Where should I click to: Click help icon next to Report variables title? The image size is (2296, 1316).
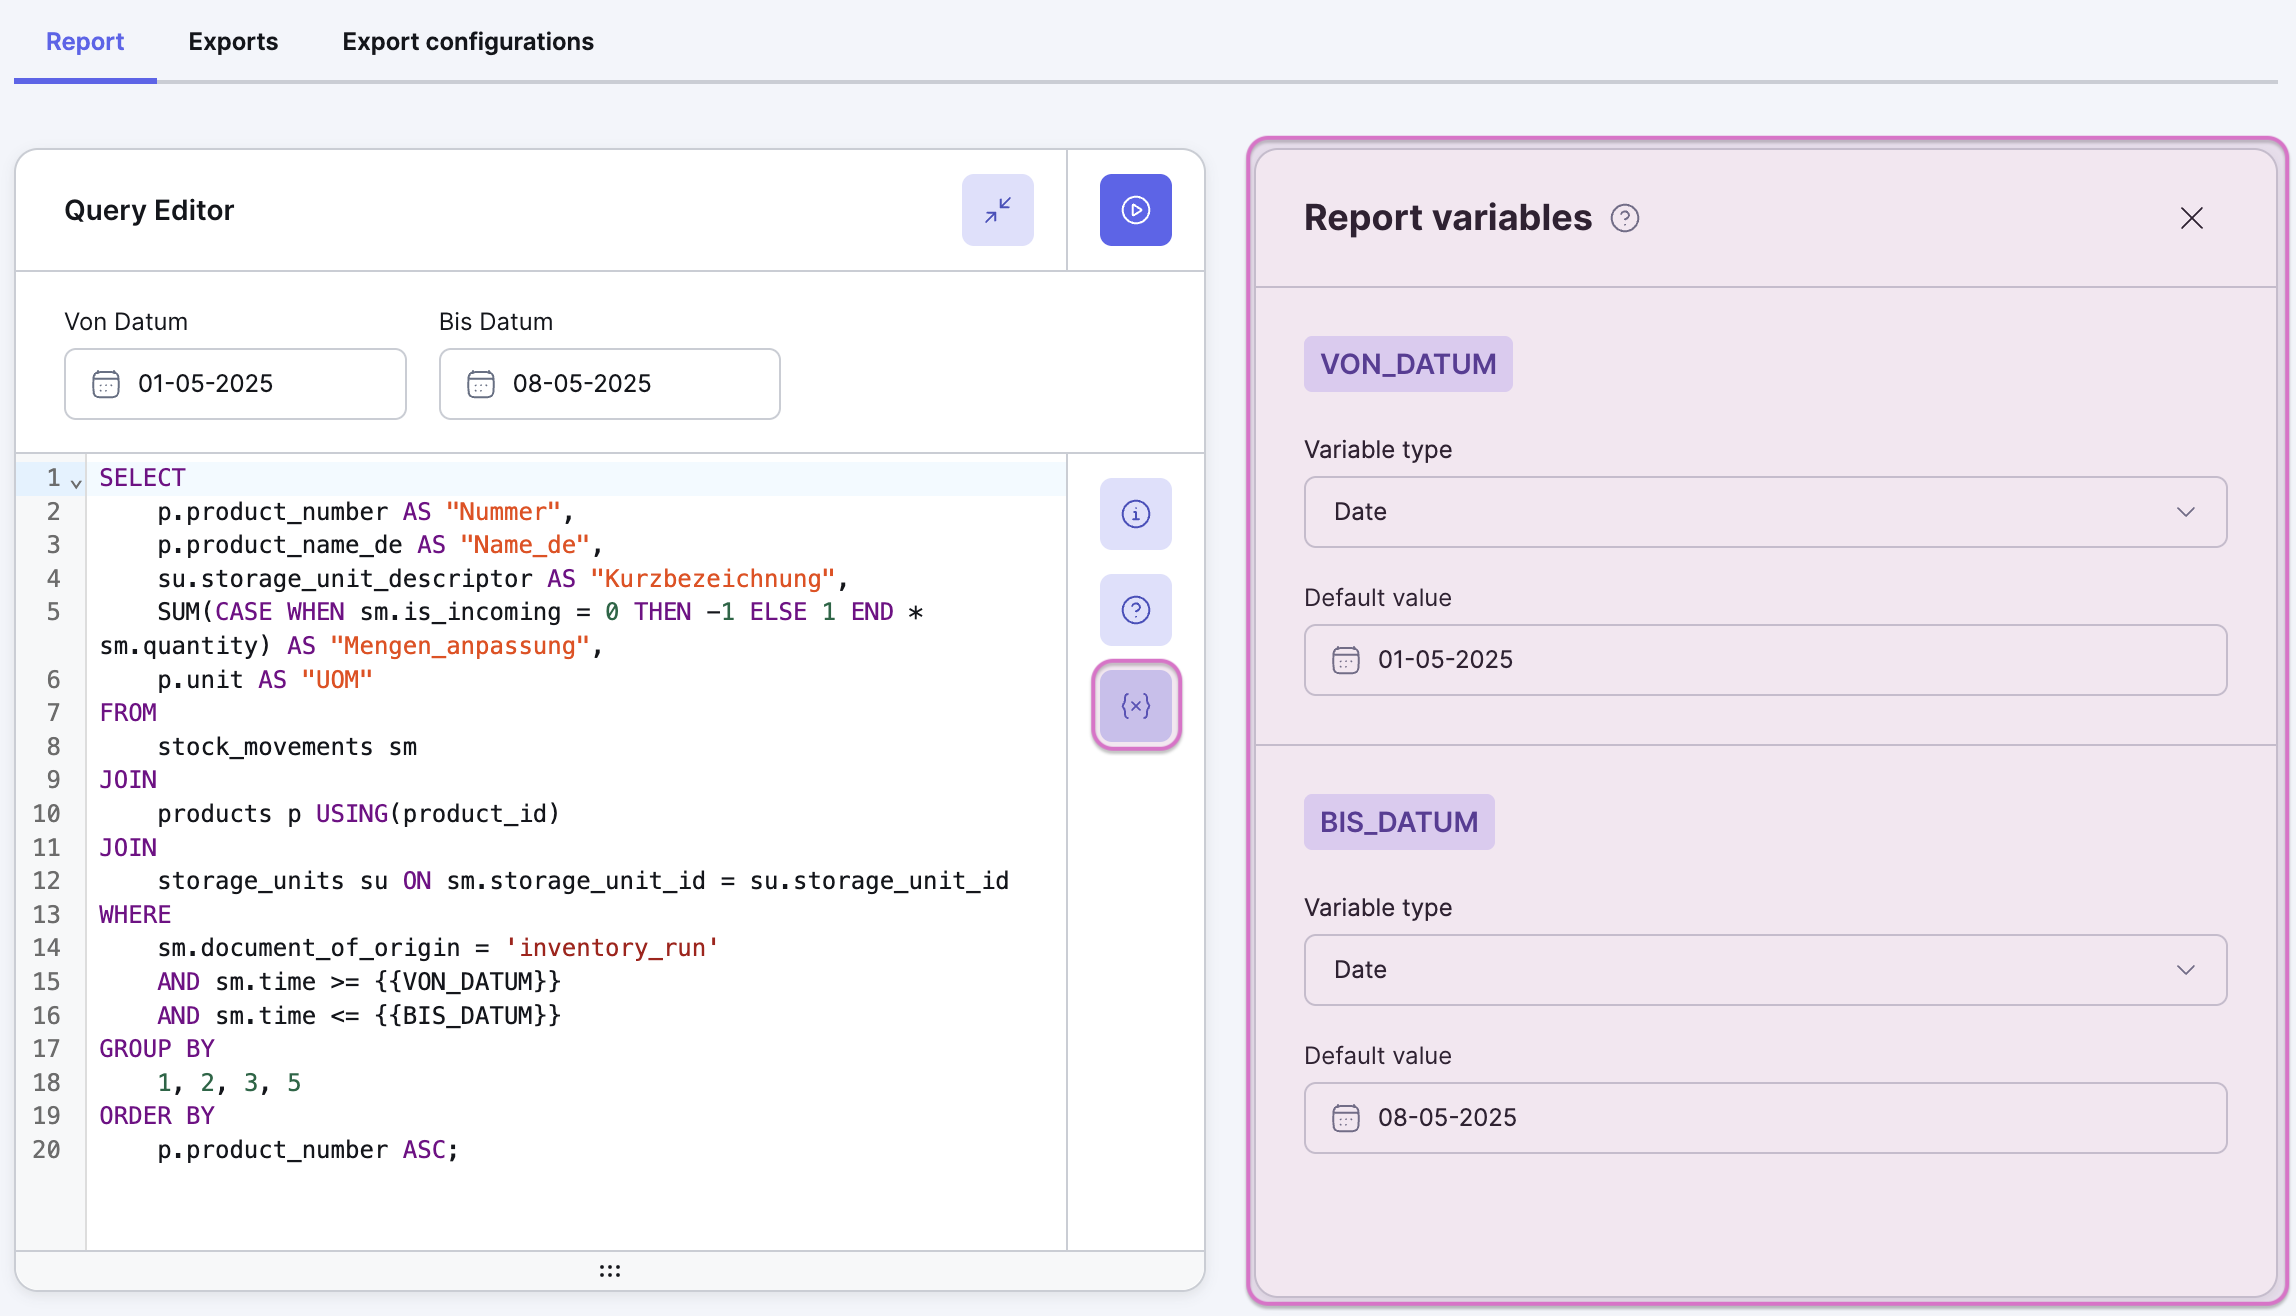pos(1624,218)
